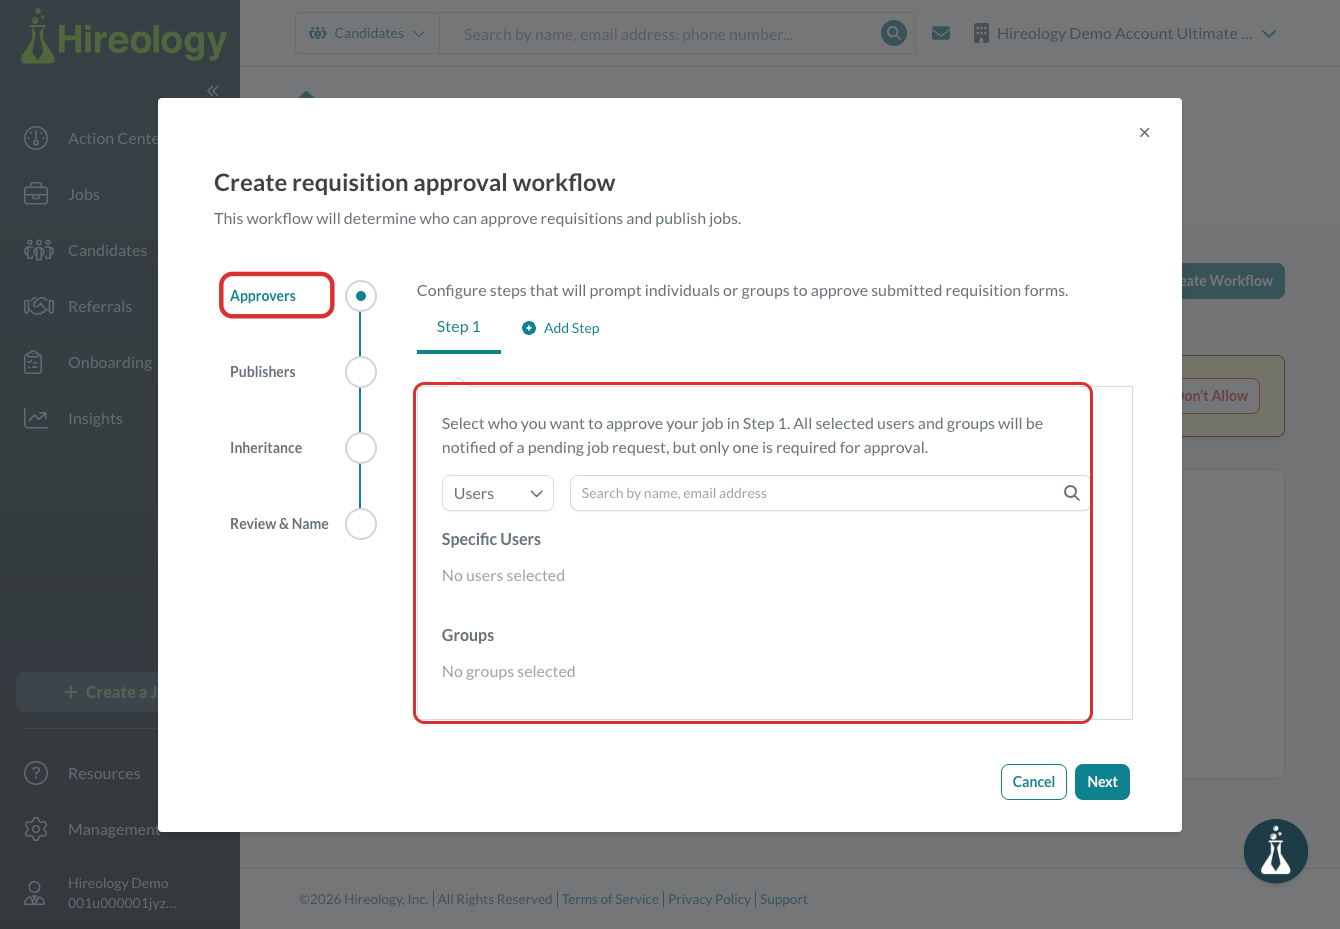Open Management gear icon in sidebar
The width and height of the screenshot is (1340, 929).
36,829
